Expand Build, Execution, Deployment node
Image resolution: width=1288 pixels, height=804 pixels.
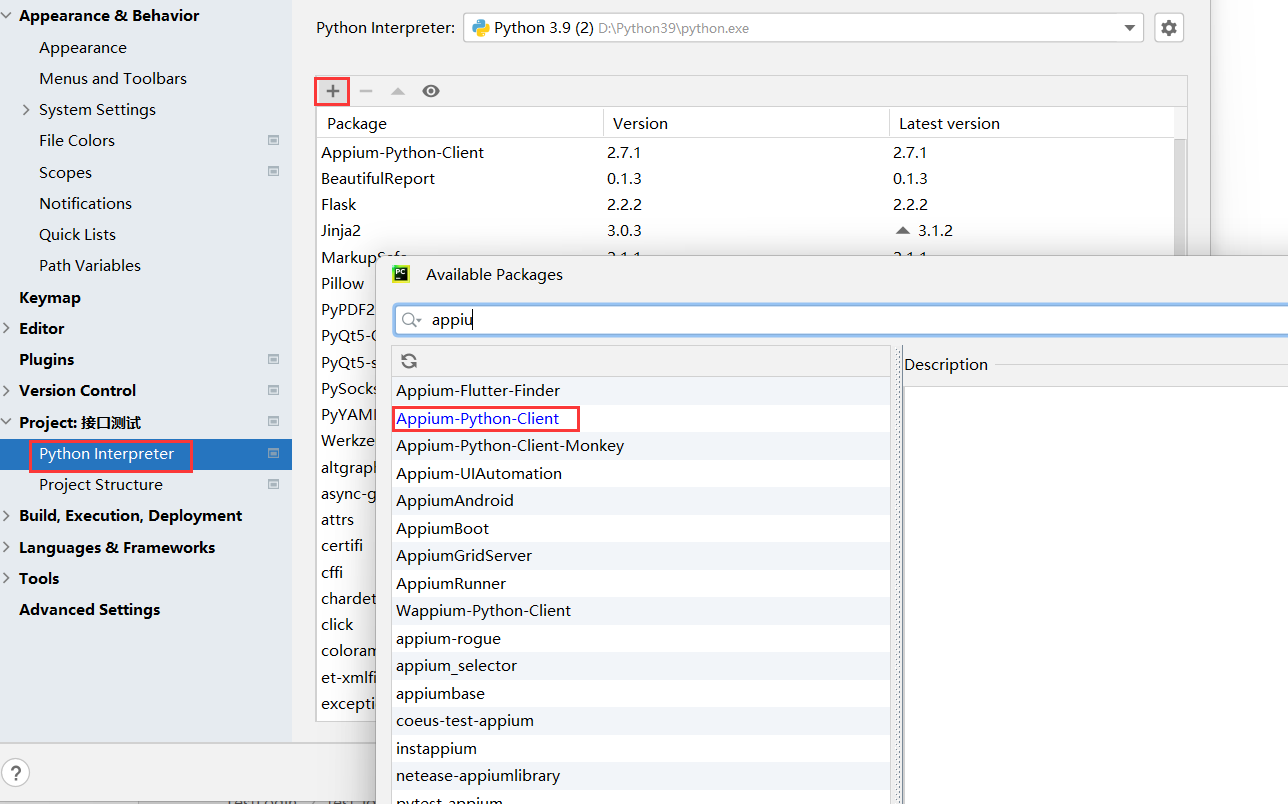point(7,515)
